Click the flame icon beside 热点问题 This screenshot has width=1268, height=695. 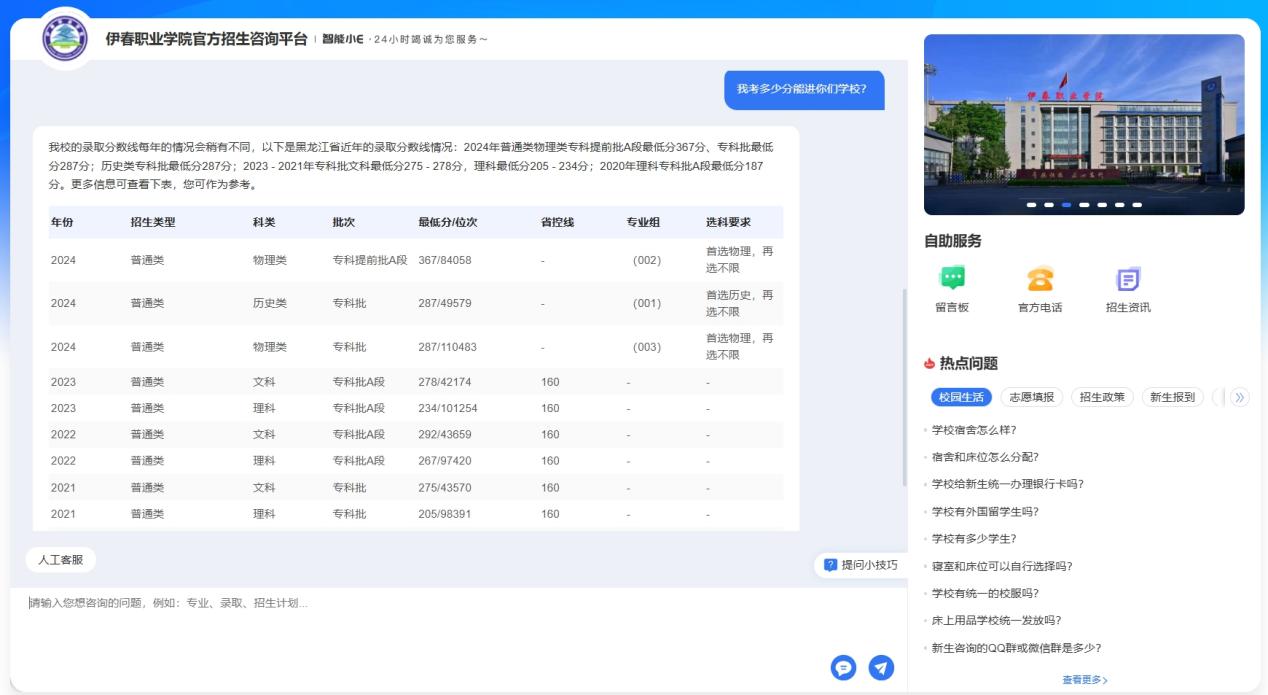click(930, 364)
